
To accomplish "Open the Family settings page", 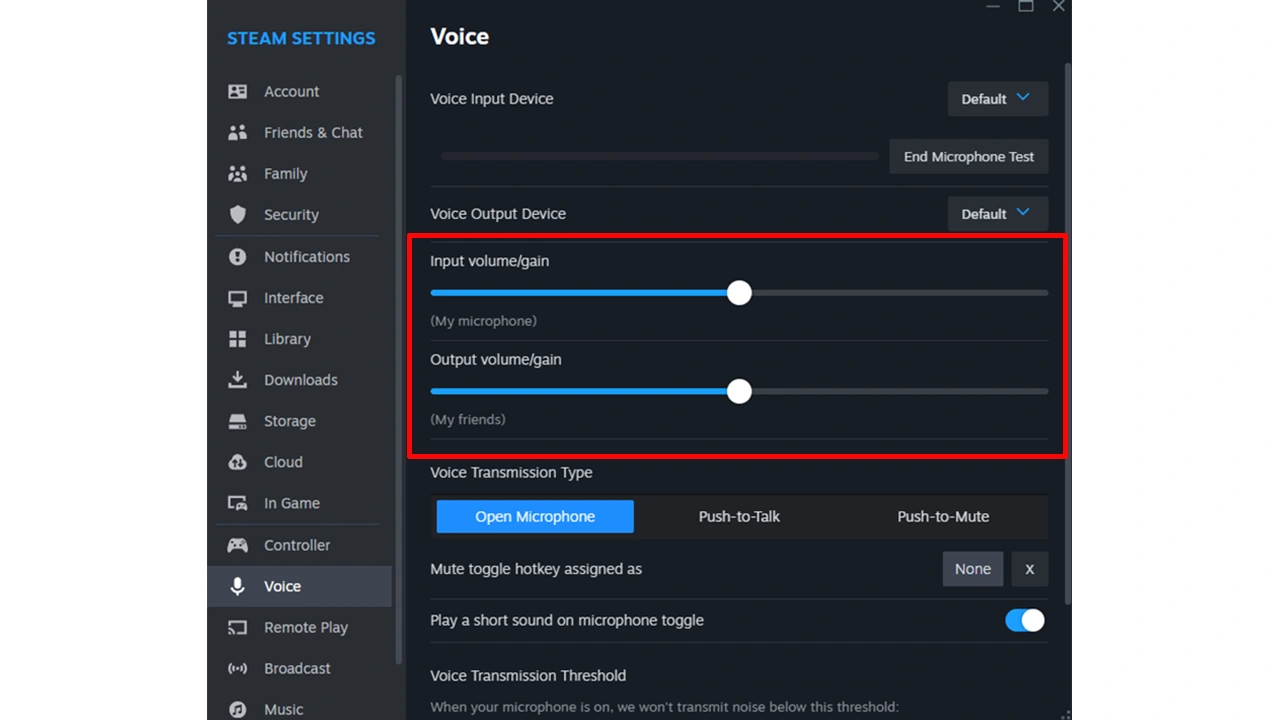I will pos(299,173).
